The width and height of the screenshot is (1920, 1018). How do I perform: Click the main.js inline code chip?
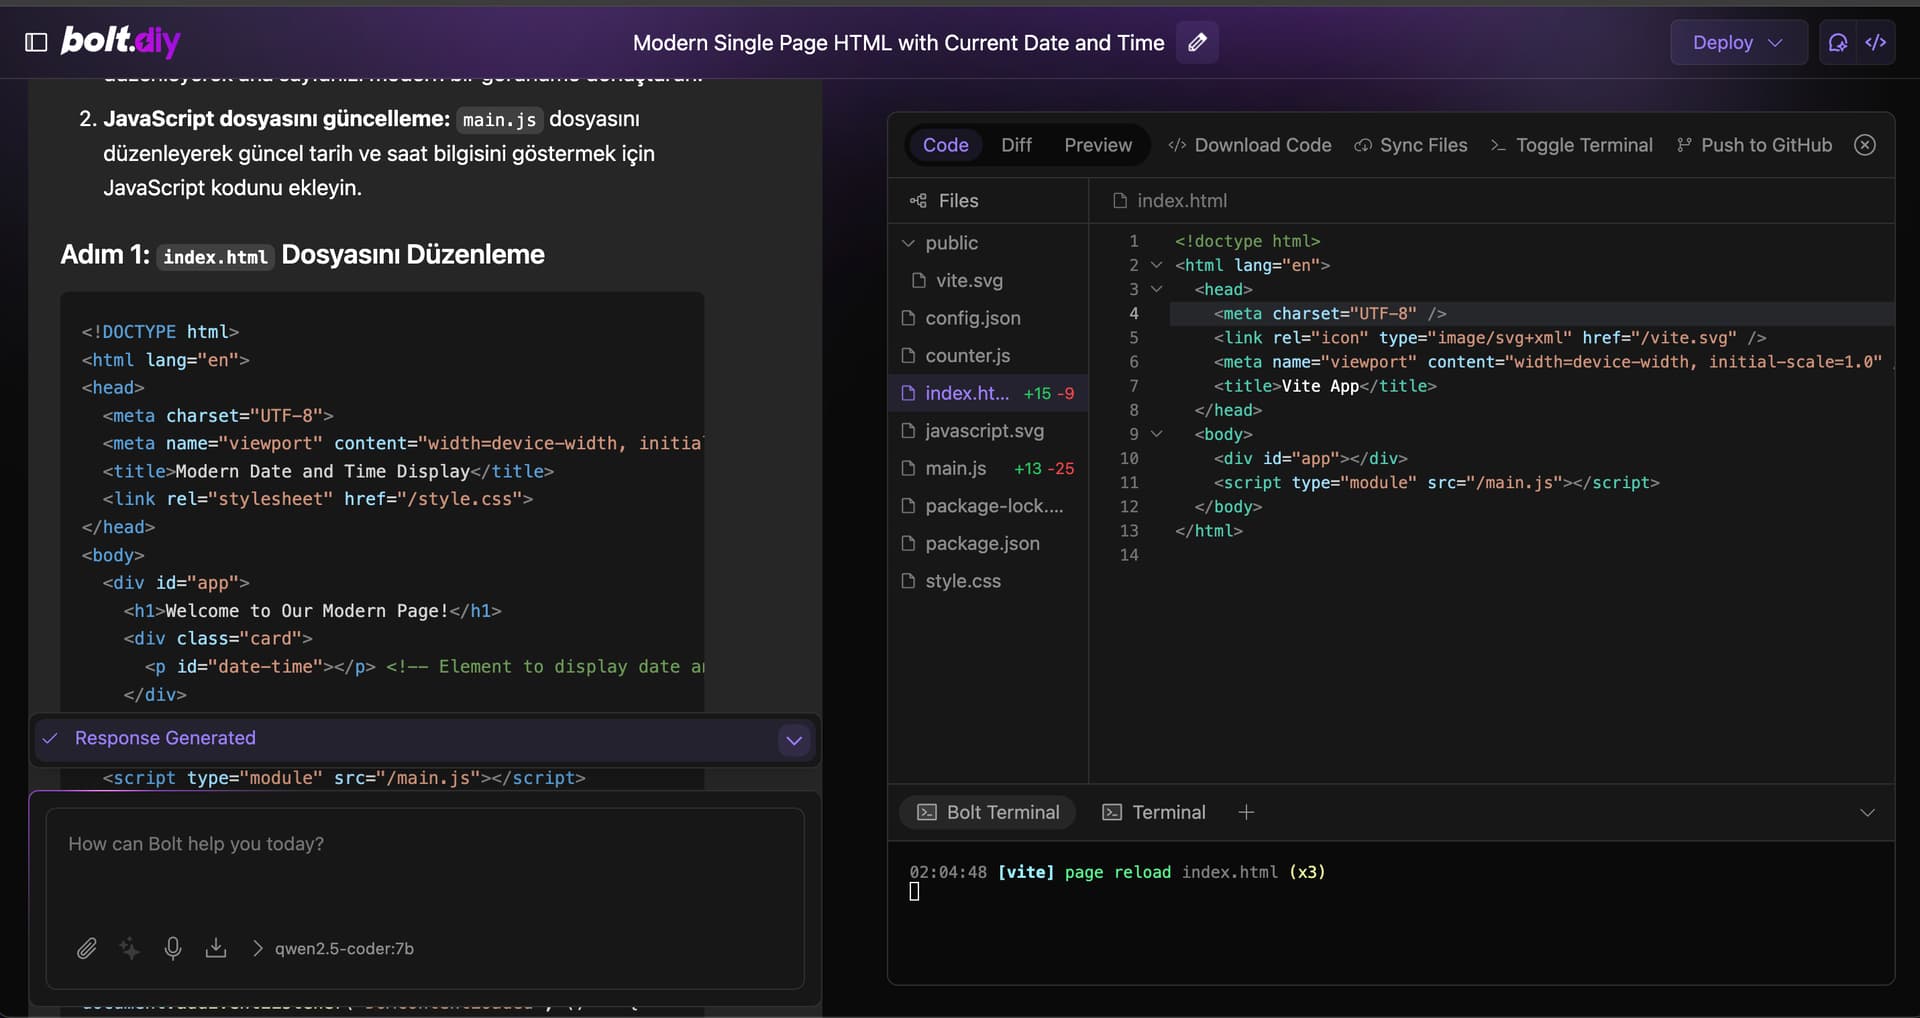(499, 119)
